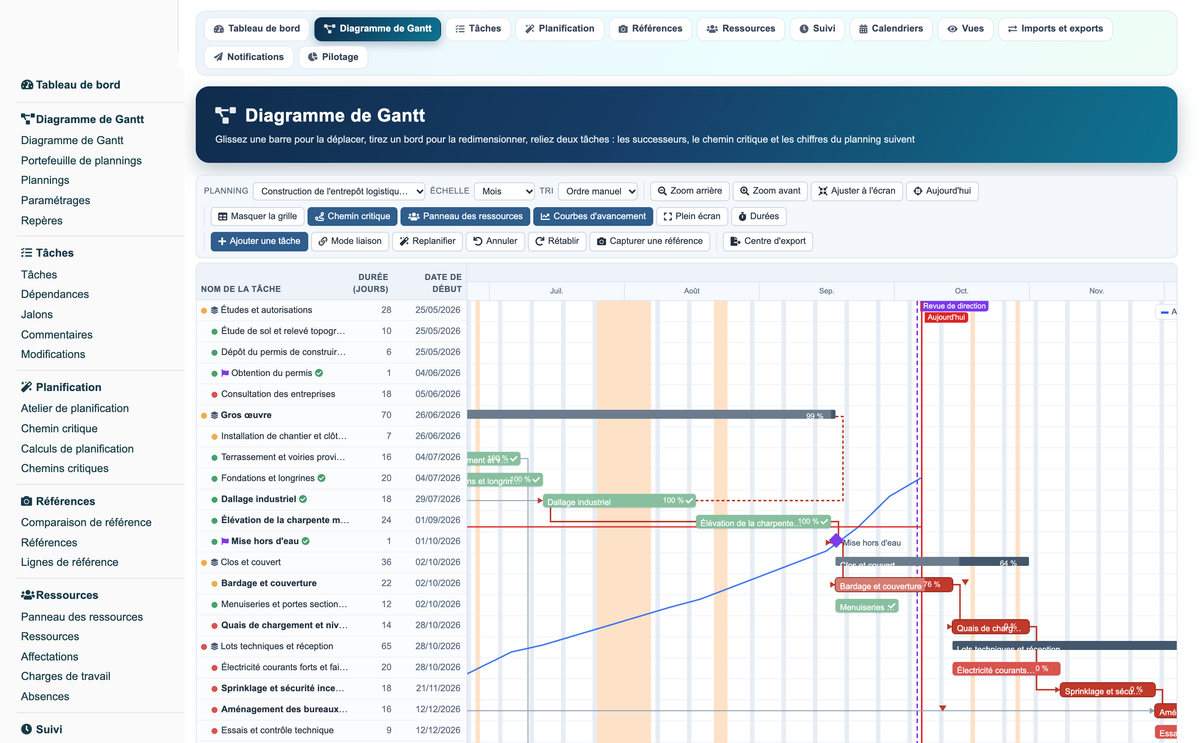Open the Pilotage tab
1200x743 pixels.
333,57
